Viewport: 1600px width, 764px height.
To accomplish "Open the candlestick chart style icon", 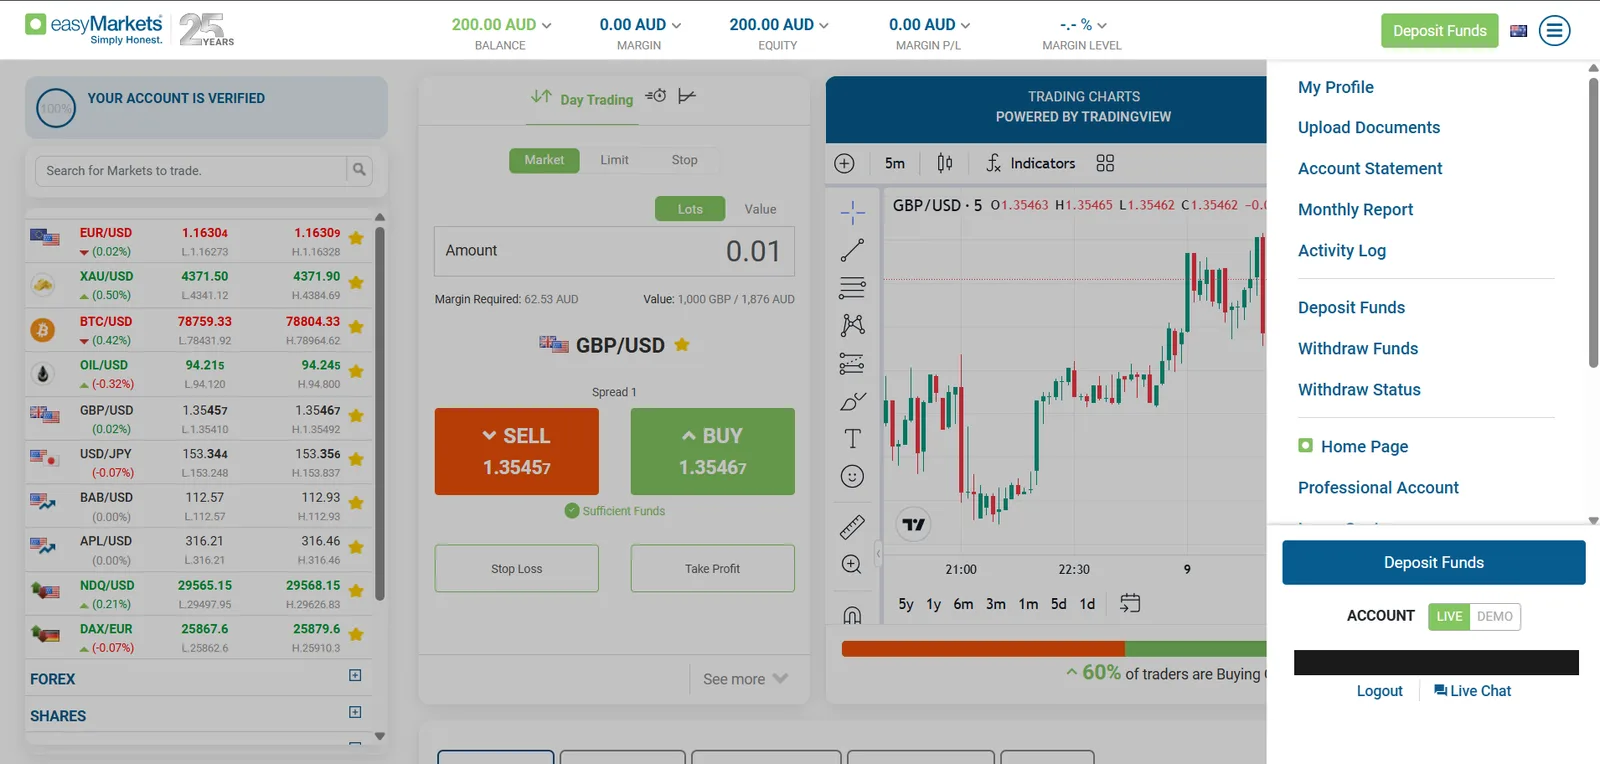I will click(945, 163).
